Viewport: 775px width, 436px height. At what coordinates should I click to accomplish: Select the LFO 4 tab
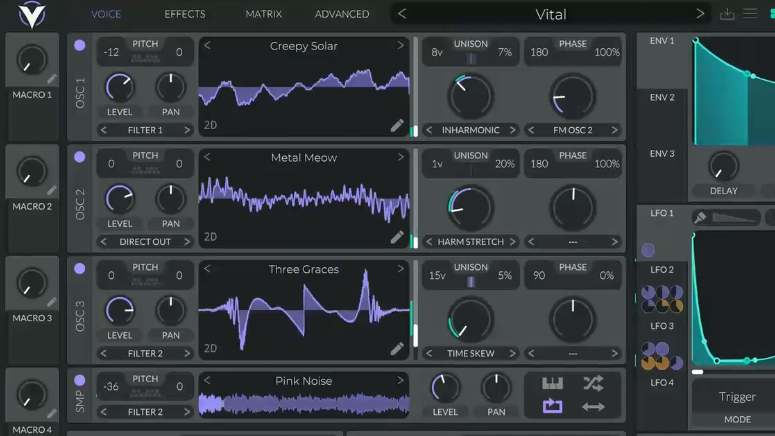[662, 382]
